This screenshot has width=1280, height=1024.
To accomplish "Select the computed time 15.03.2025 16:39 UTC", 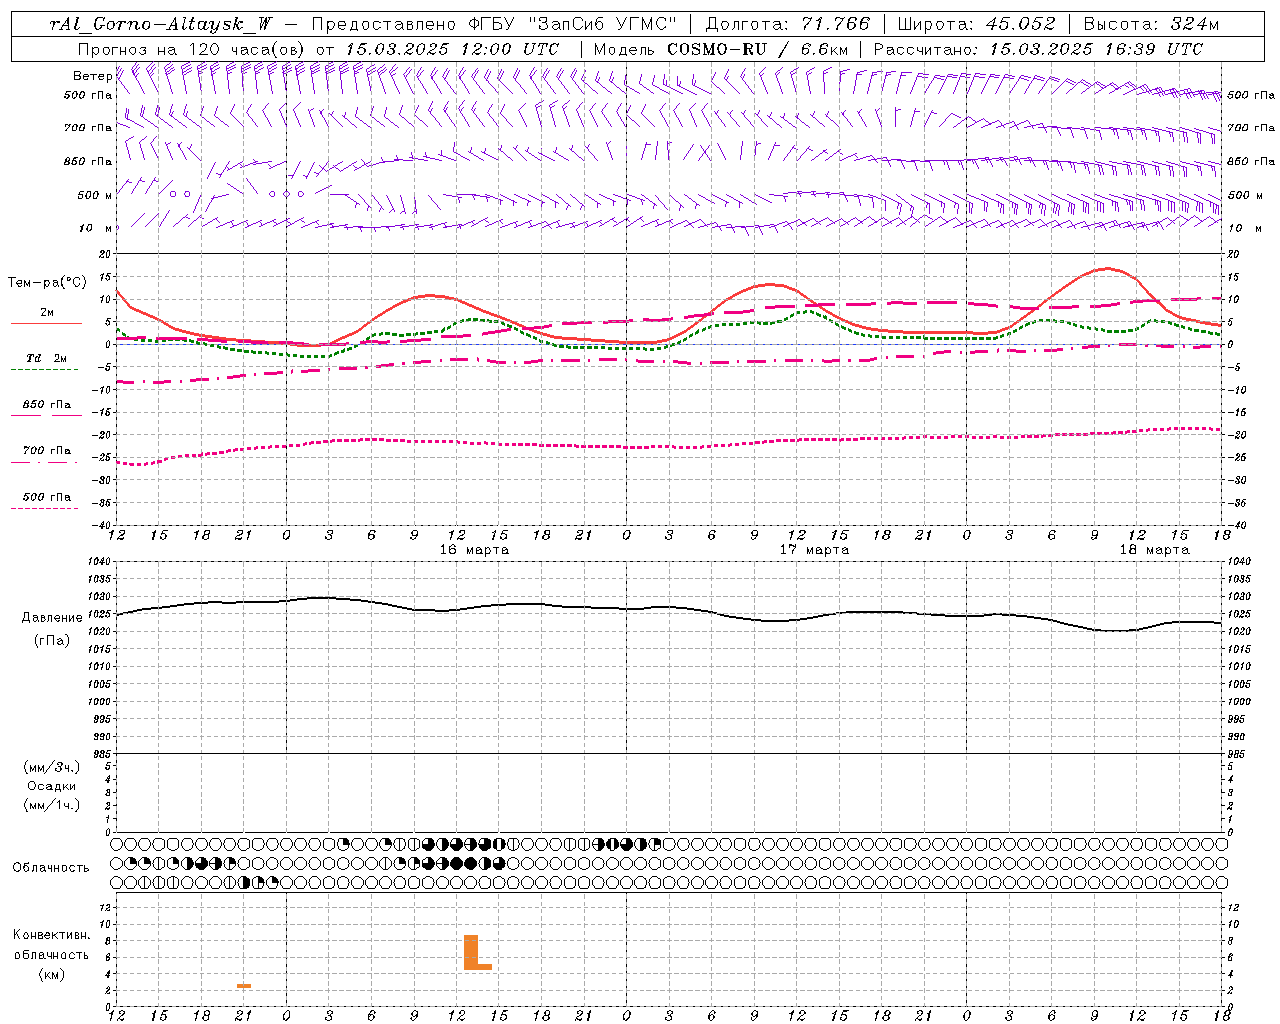I will click(x=1096, y=49).
